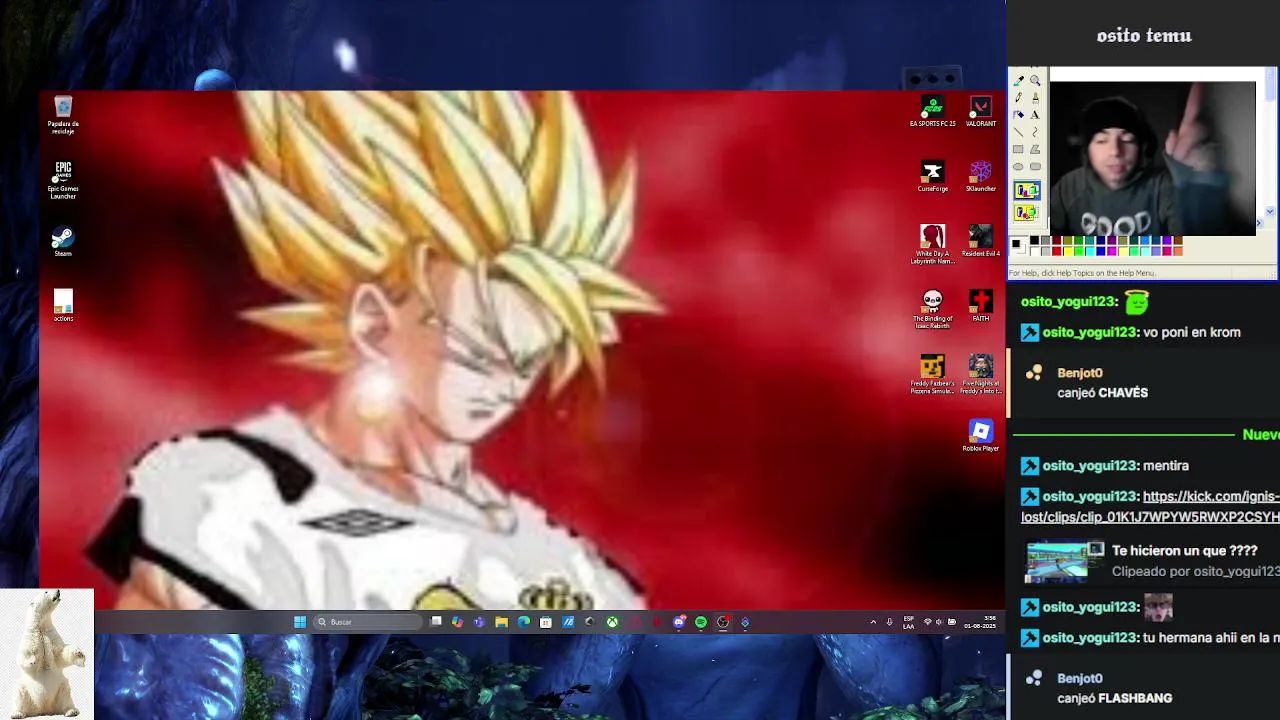Select the Rounded Rectangle tool in Paint
Screen dimensions: 1280x720
click(x=1035, y=166)
